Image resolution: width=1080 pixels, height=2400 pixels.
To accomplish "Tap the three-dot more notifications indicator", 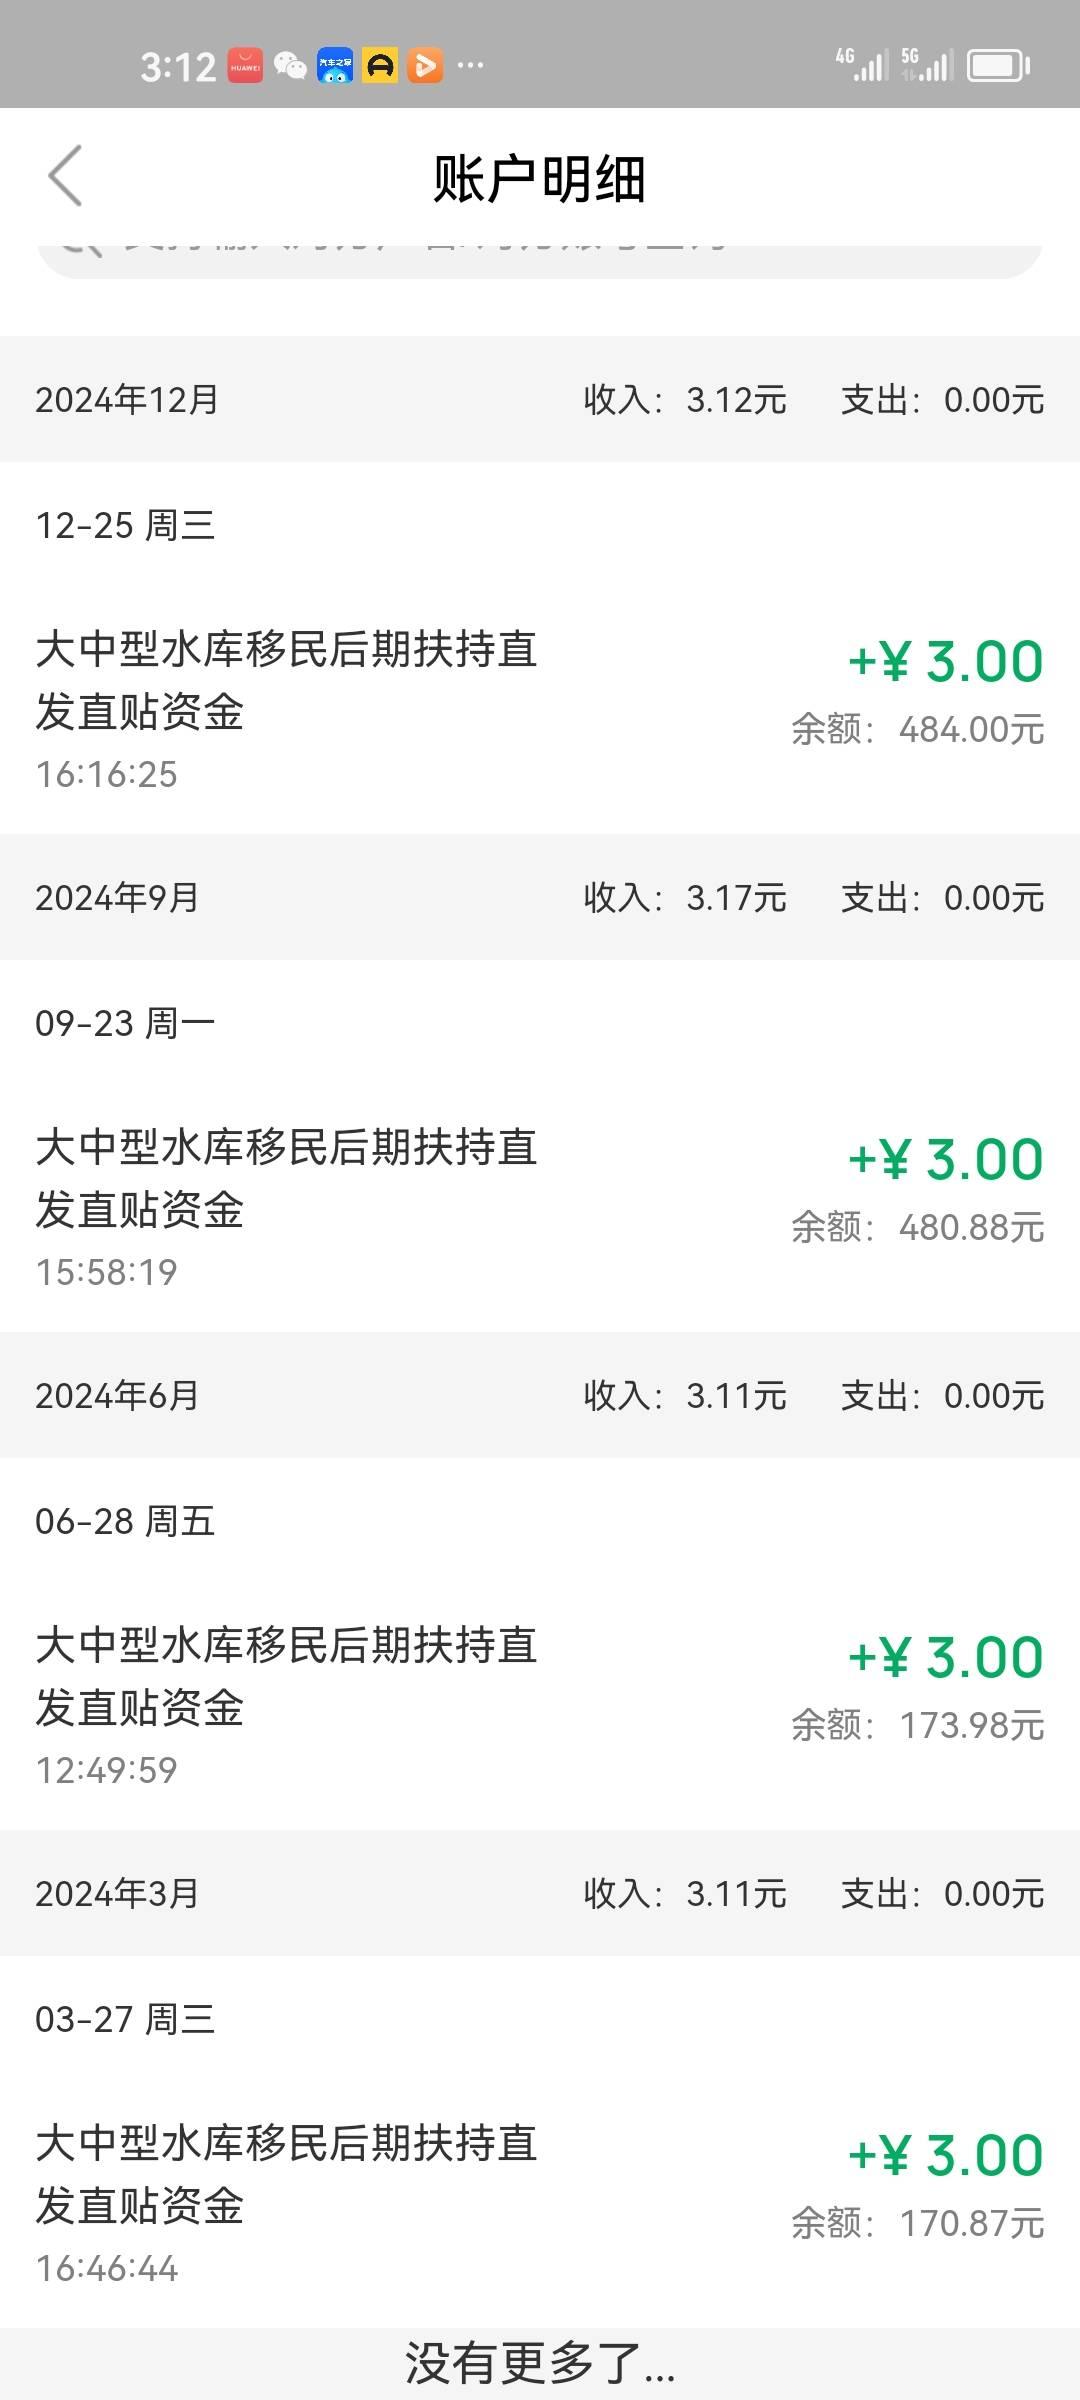I will [x=470, y=66].
